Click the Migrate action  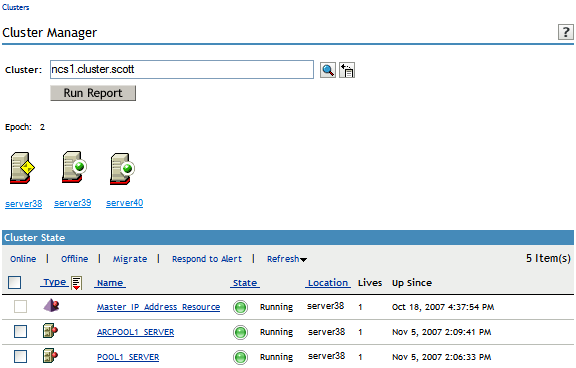pyautogui.click(x=130, y=259)
